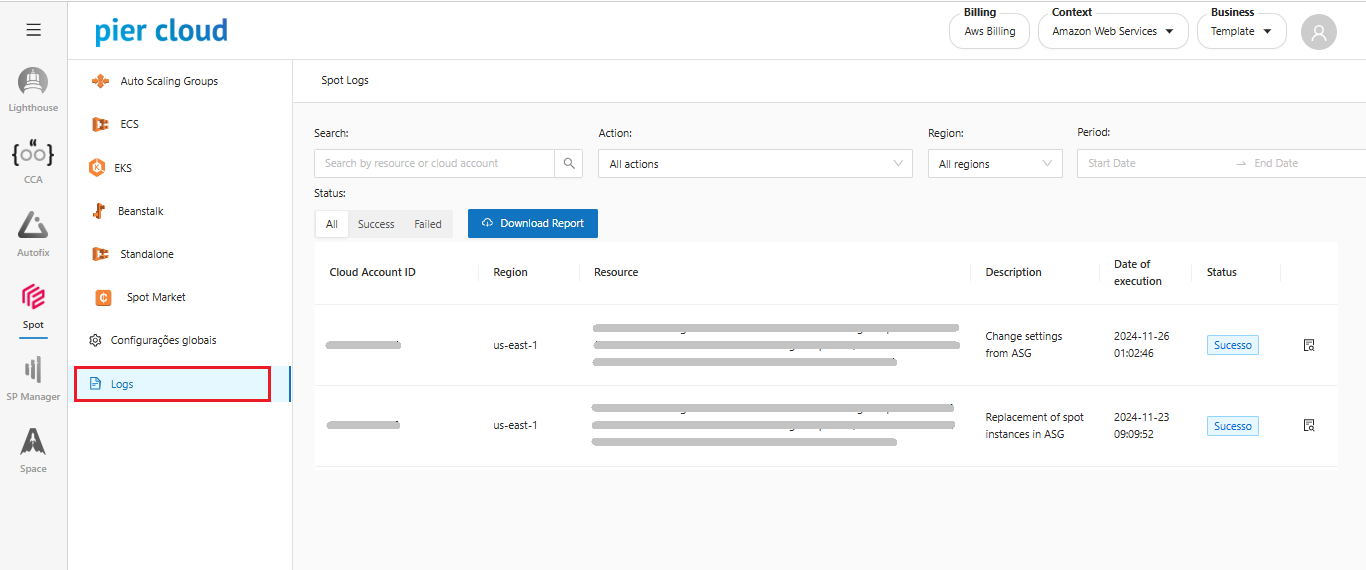Go to the CCA module icon
This screenshot has width=1366, height=570.
click(x=33, y=157)
